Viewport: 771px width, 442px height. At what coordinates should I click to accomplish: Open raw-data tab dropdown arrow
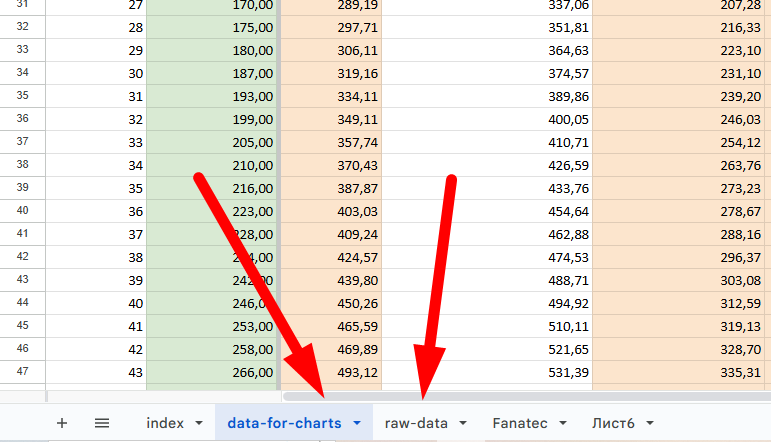[x=463, y=423]
